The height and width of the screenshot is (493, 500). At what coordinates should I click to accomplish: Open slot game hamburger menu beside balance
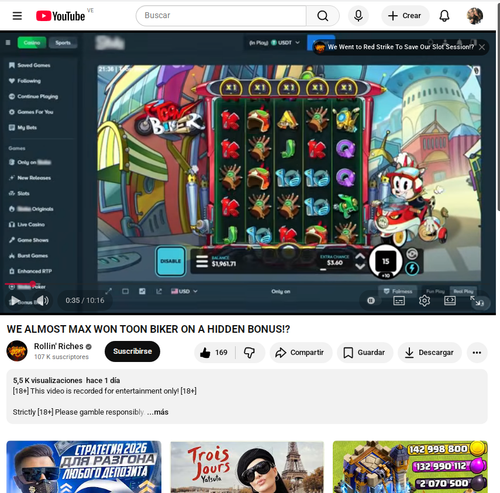click(x=202, y=262)
